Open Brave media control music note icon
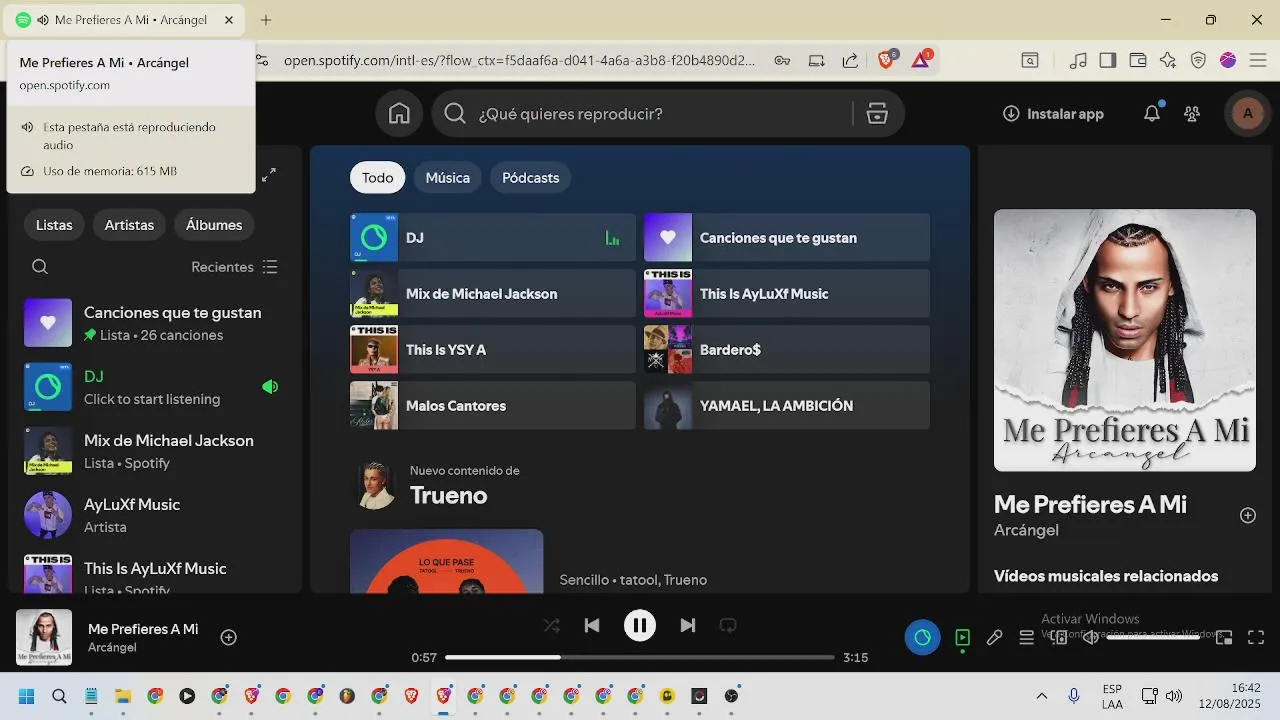 tap(1078, 60)
